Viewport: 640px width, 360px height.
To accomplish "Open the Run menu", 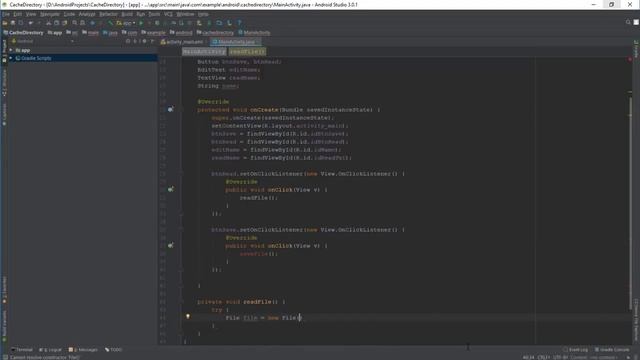I will click(x=141, y=14).
